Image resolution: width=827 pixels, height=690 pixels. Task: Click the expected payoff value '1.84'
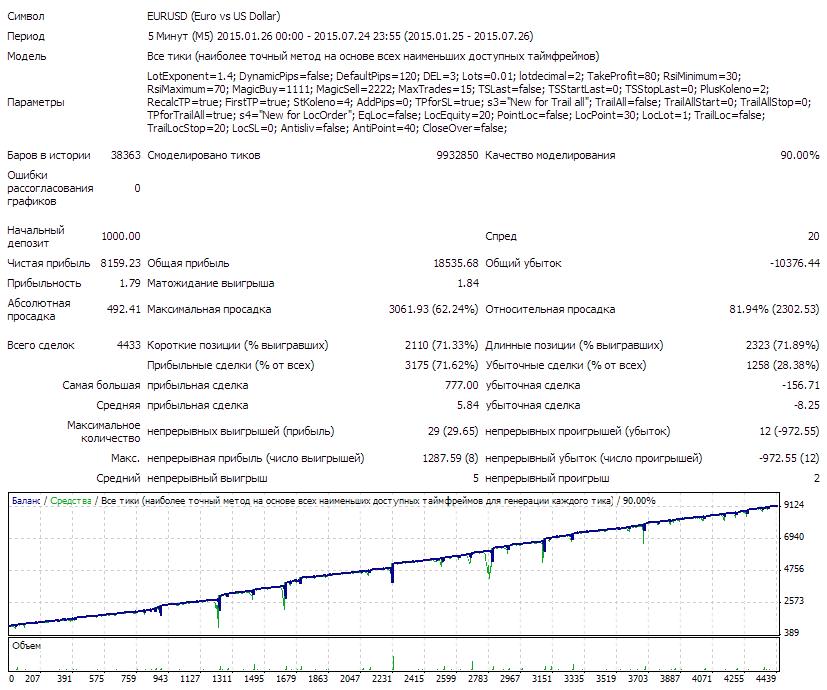click(x=468, y=283)
